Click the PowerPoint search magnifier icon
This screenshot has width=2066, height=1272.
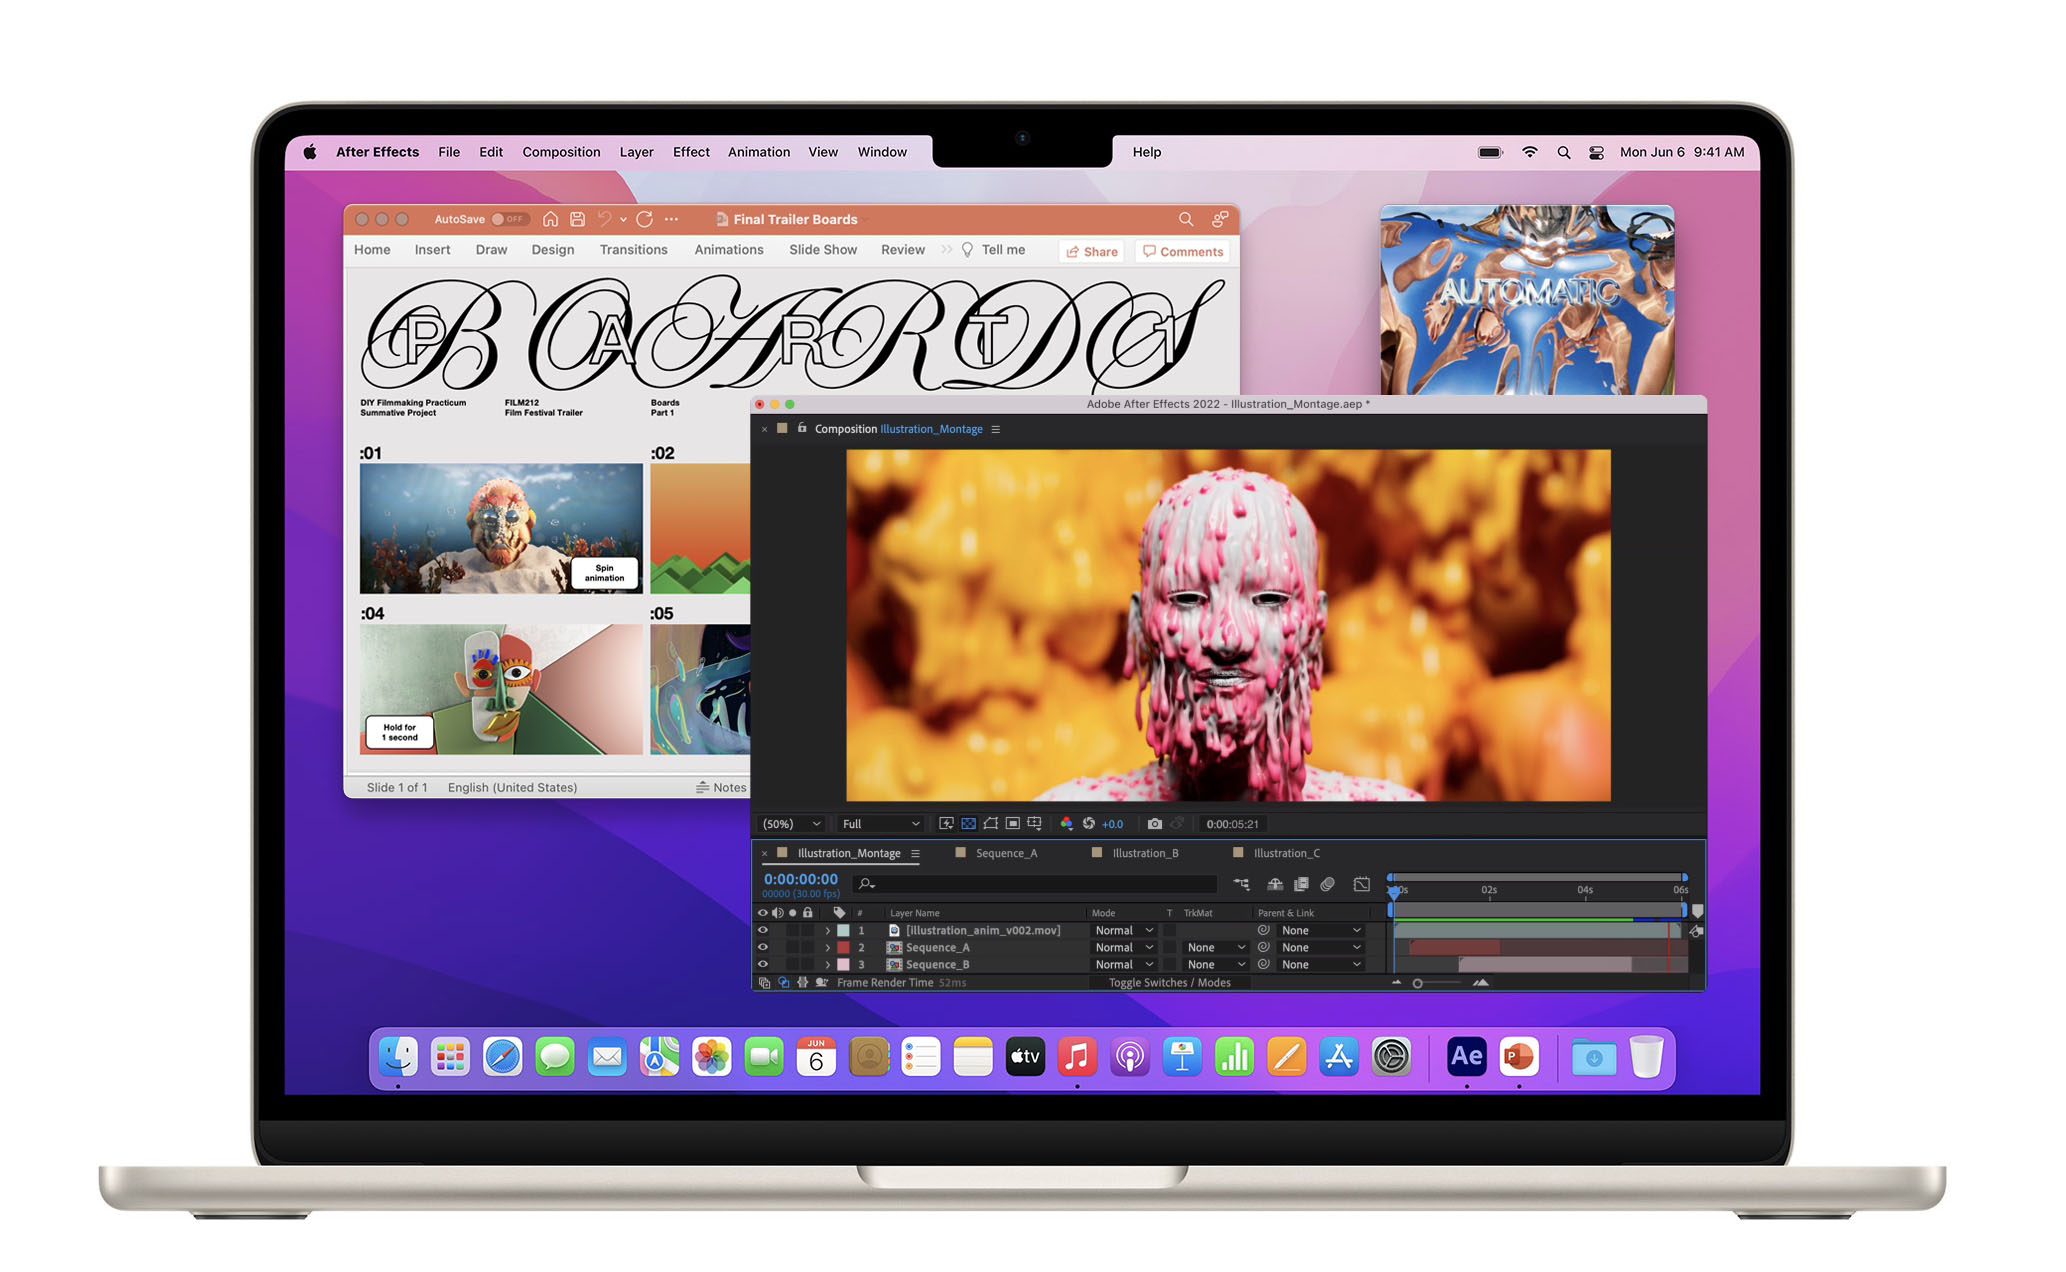pyautogui.click(x=1186, y=219)
